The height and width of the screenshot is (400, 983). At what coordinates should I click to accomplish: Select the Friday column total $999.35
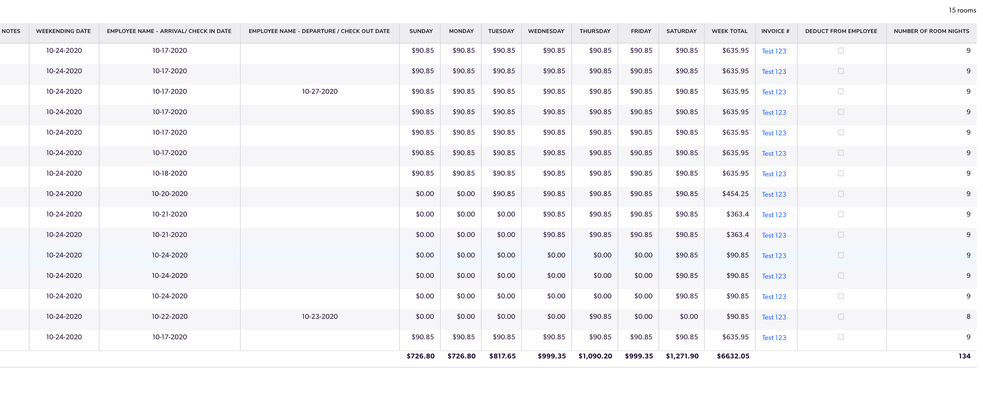pos(638,356)
